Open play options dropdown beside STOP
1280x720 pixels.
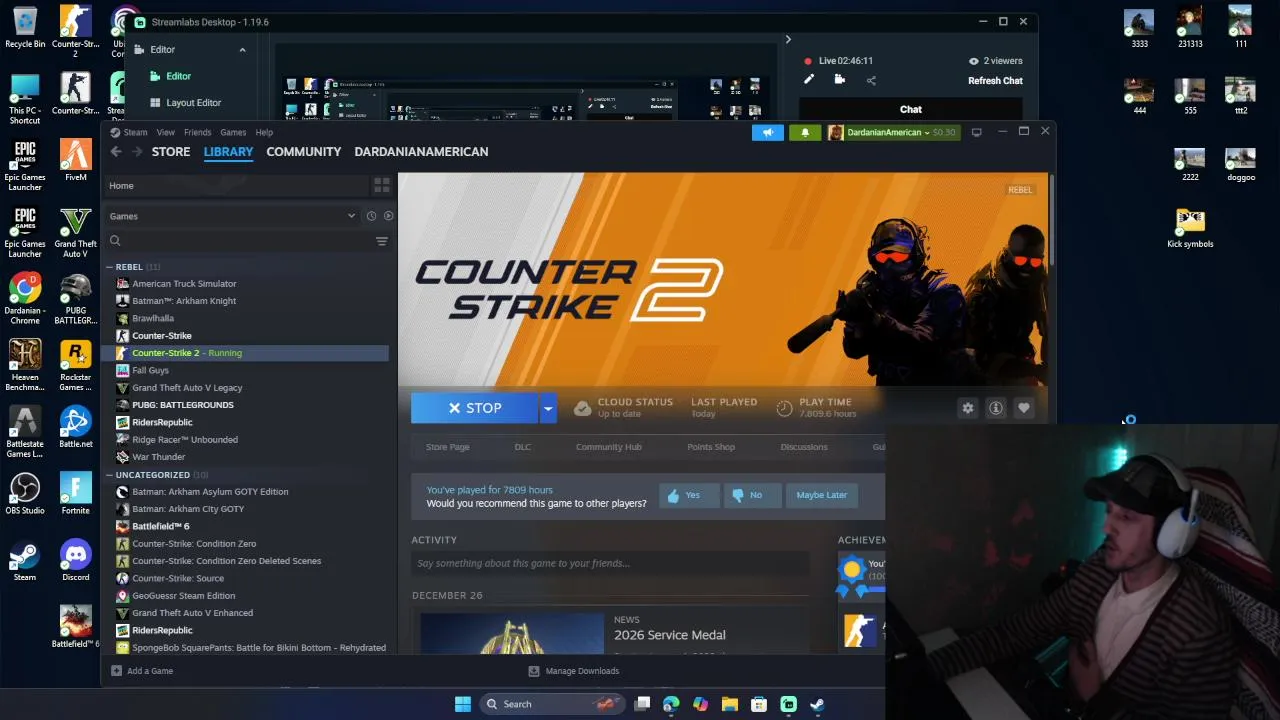click(547, 408)
